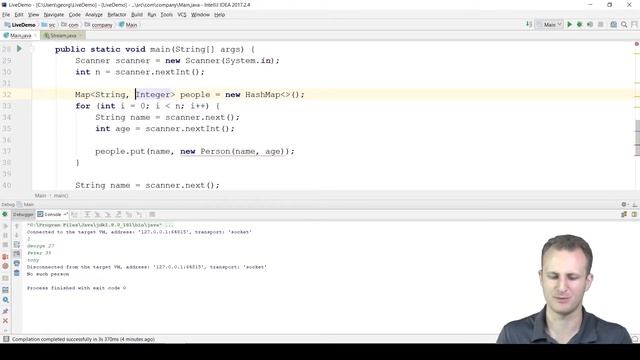This screenshot has height=360, width=640.
Task: Open Search Everywhere magnifier icon
Action: [x=624, y=25]
